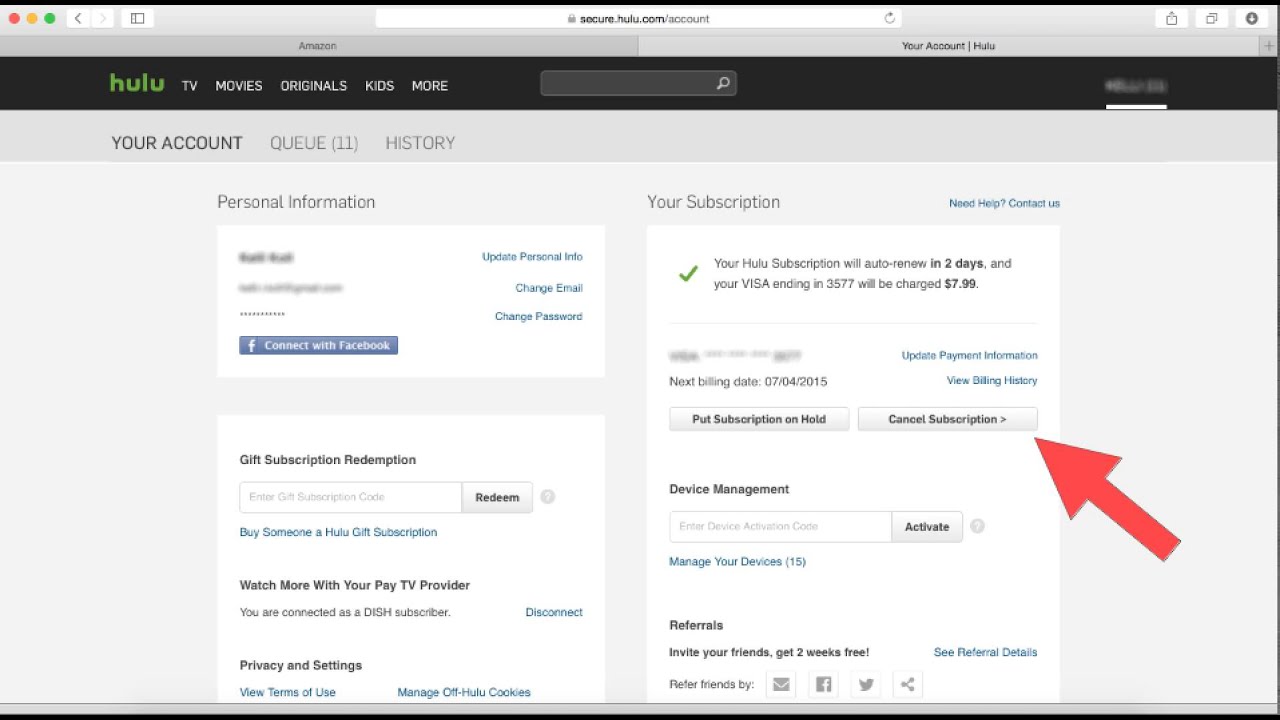The image size is (1280, 720).
Task: Open View Terms of Use link
Action: pyautogui.click(x=288, y=692)
